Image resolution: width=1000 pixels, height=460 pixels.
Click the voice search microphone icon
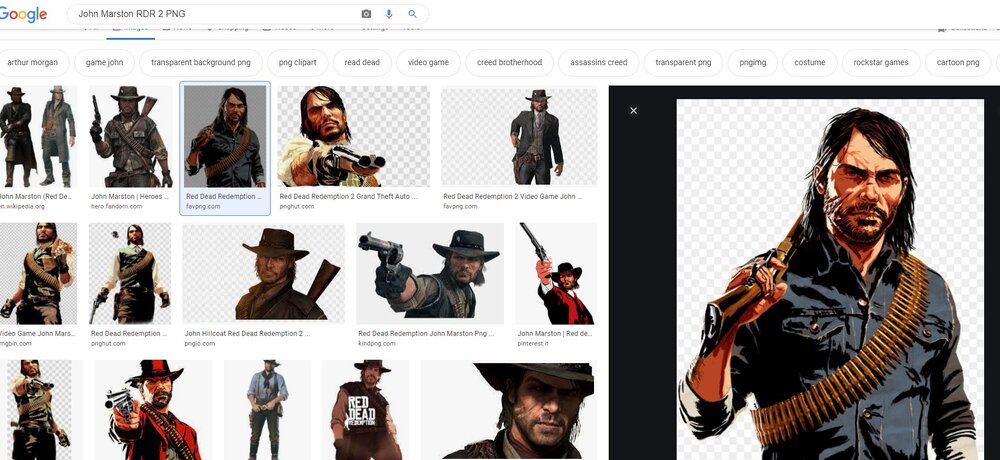tap(389, 14)
